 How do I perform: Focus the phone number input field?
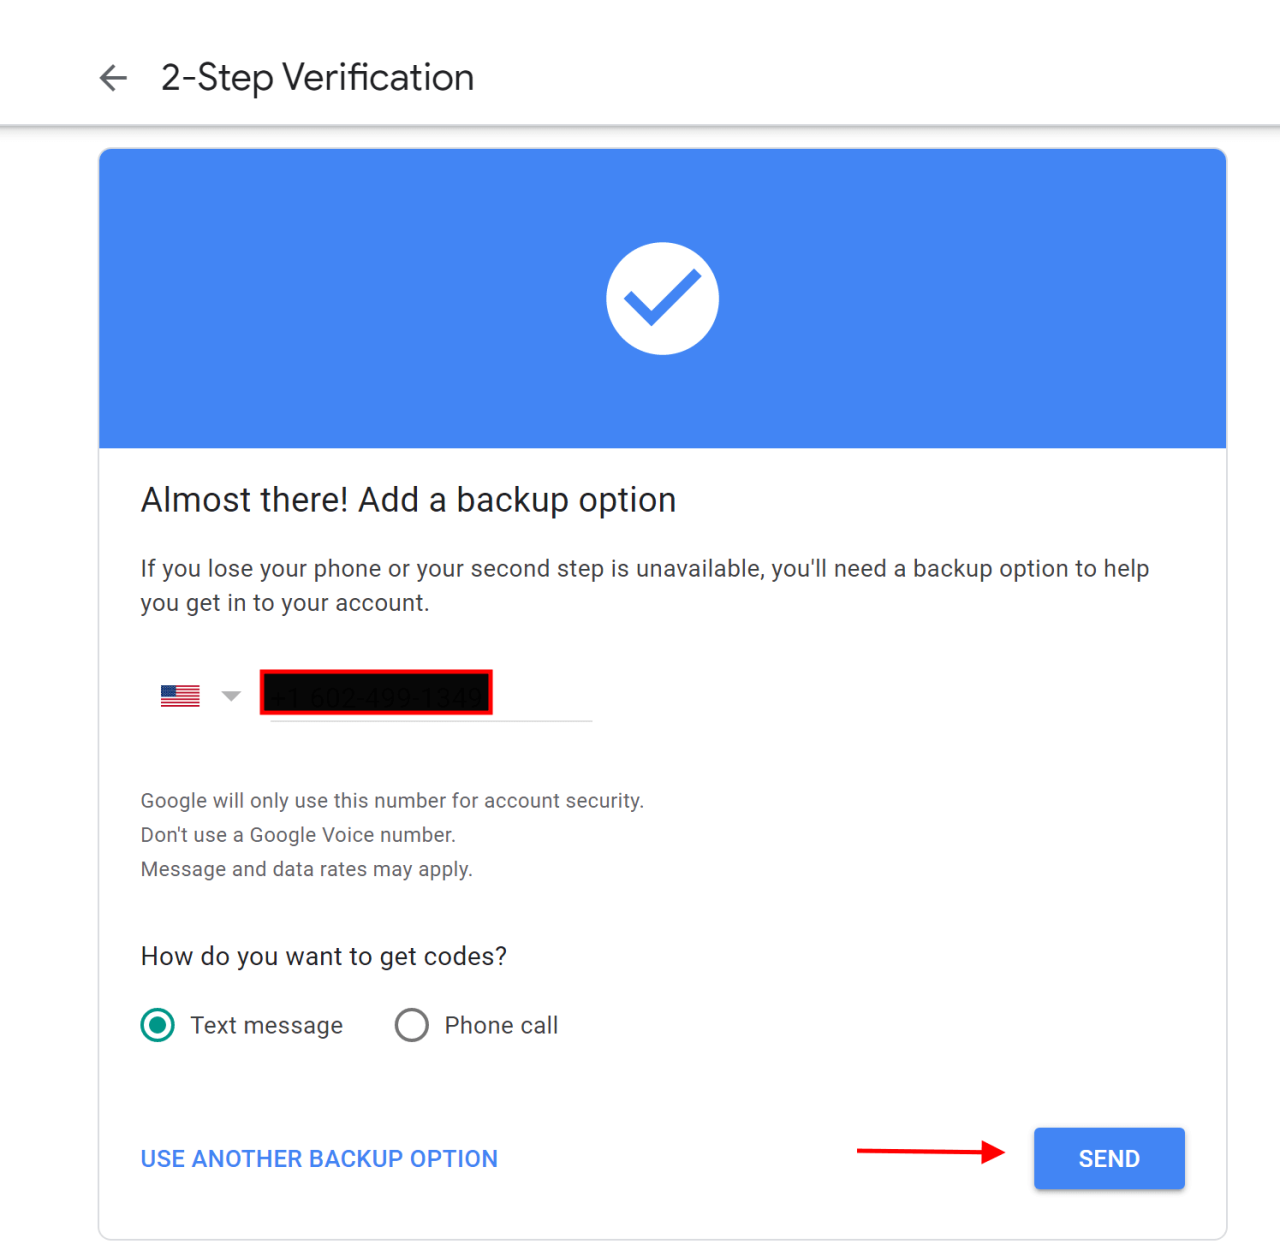pos(426,694)
